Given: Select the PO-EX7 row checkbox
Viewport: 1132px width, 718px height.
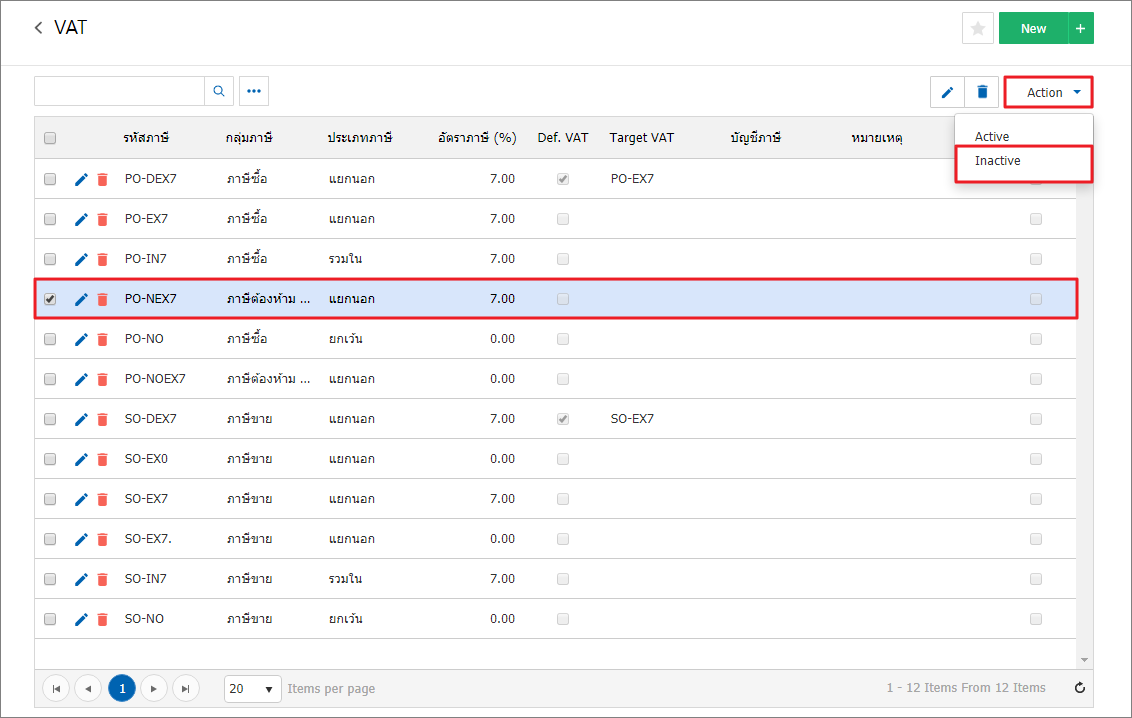Looking at the screenshot, I should tap(50, 219).
